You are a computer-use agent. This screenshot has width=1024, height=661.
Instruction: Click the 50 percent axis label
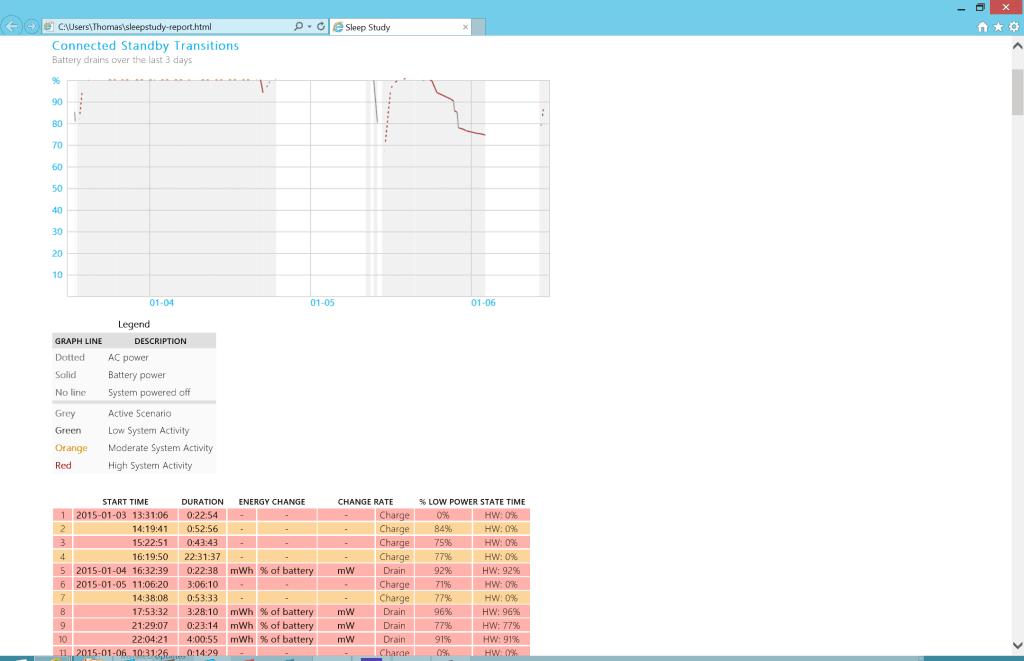coord(57,189)
